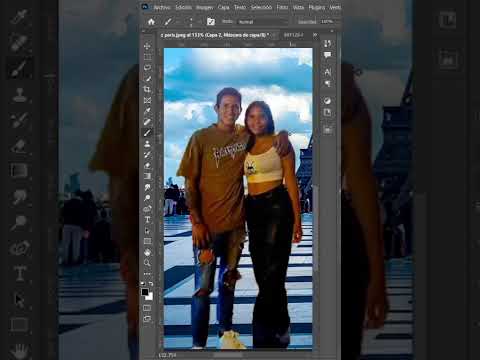
Task: Select the Dodge tool
Action: click(x=147, y=198)
